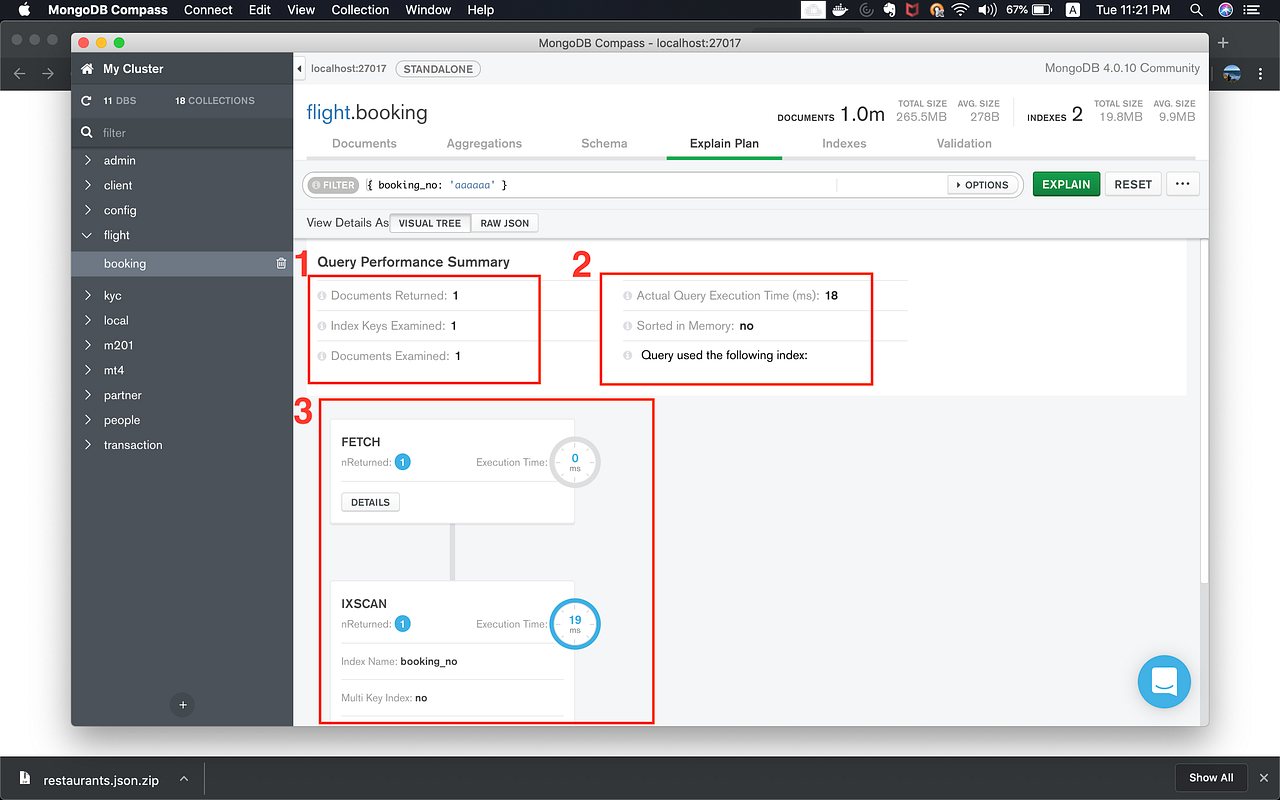Collapse the flight database in the sidebar
This screenshot has width=1280, height=800.
[x=89, y=235]
